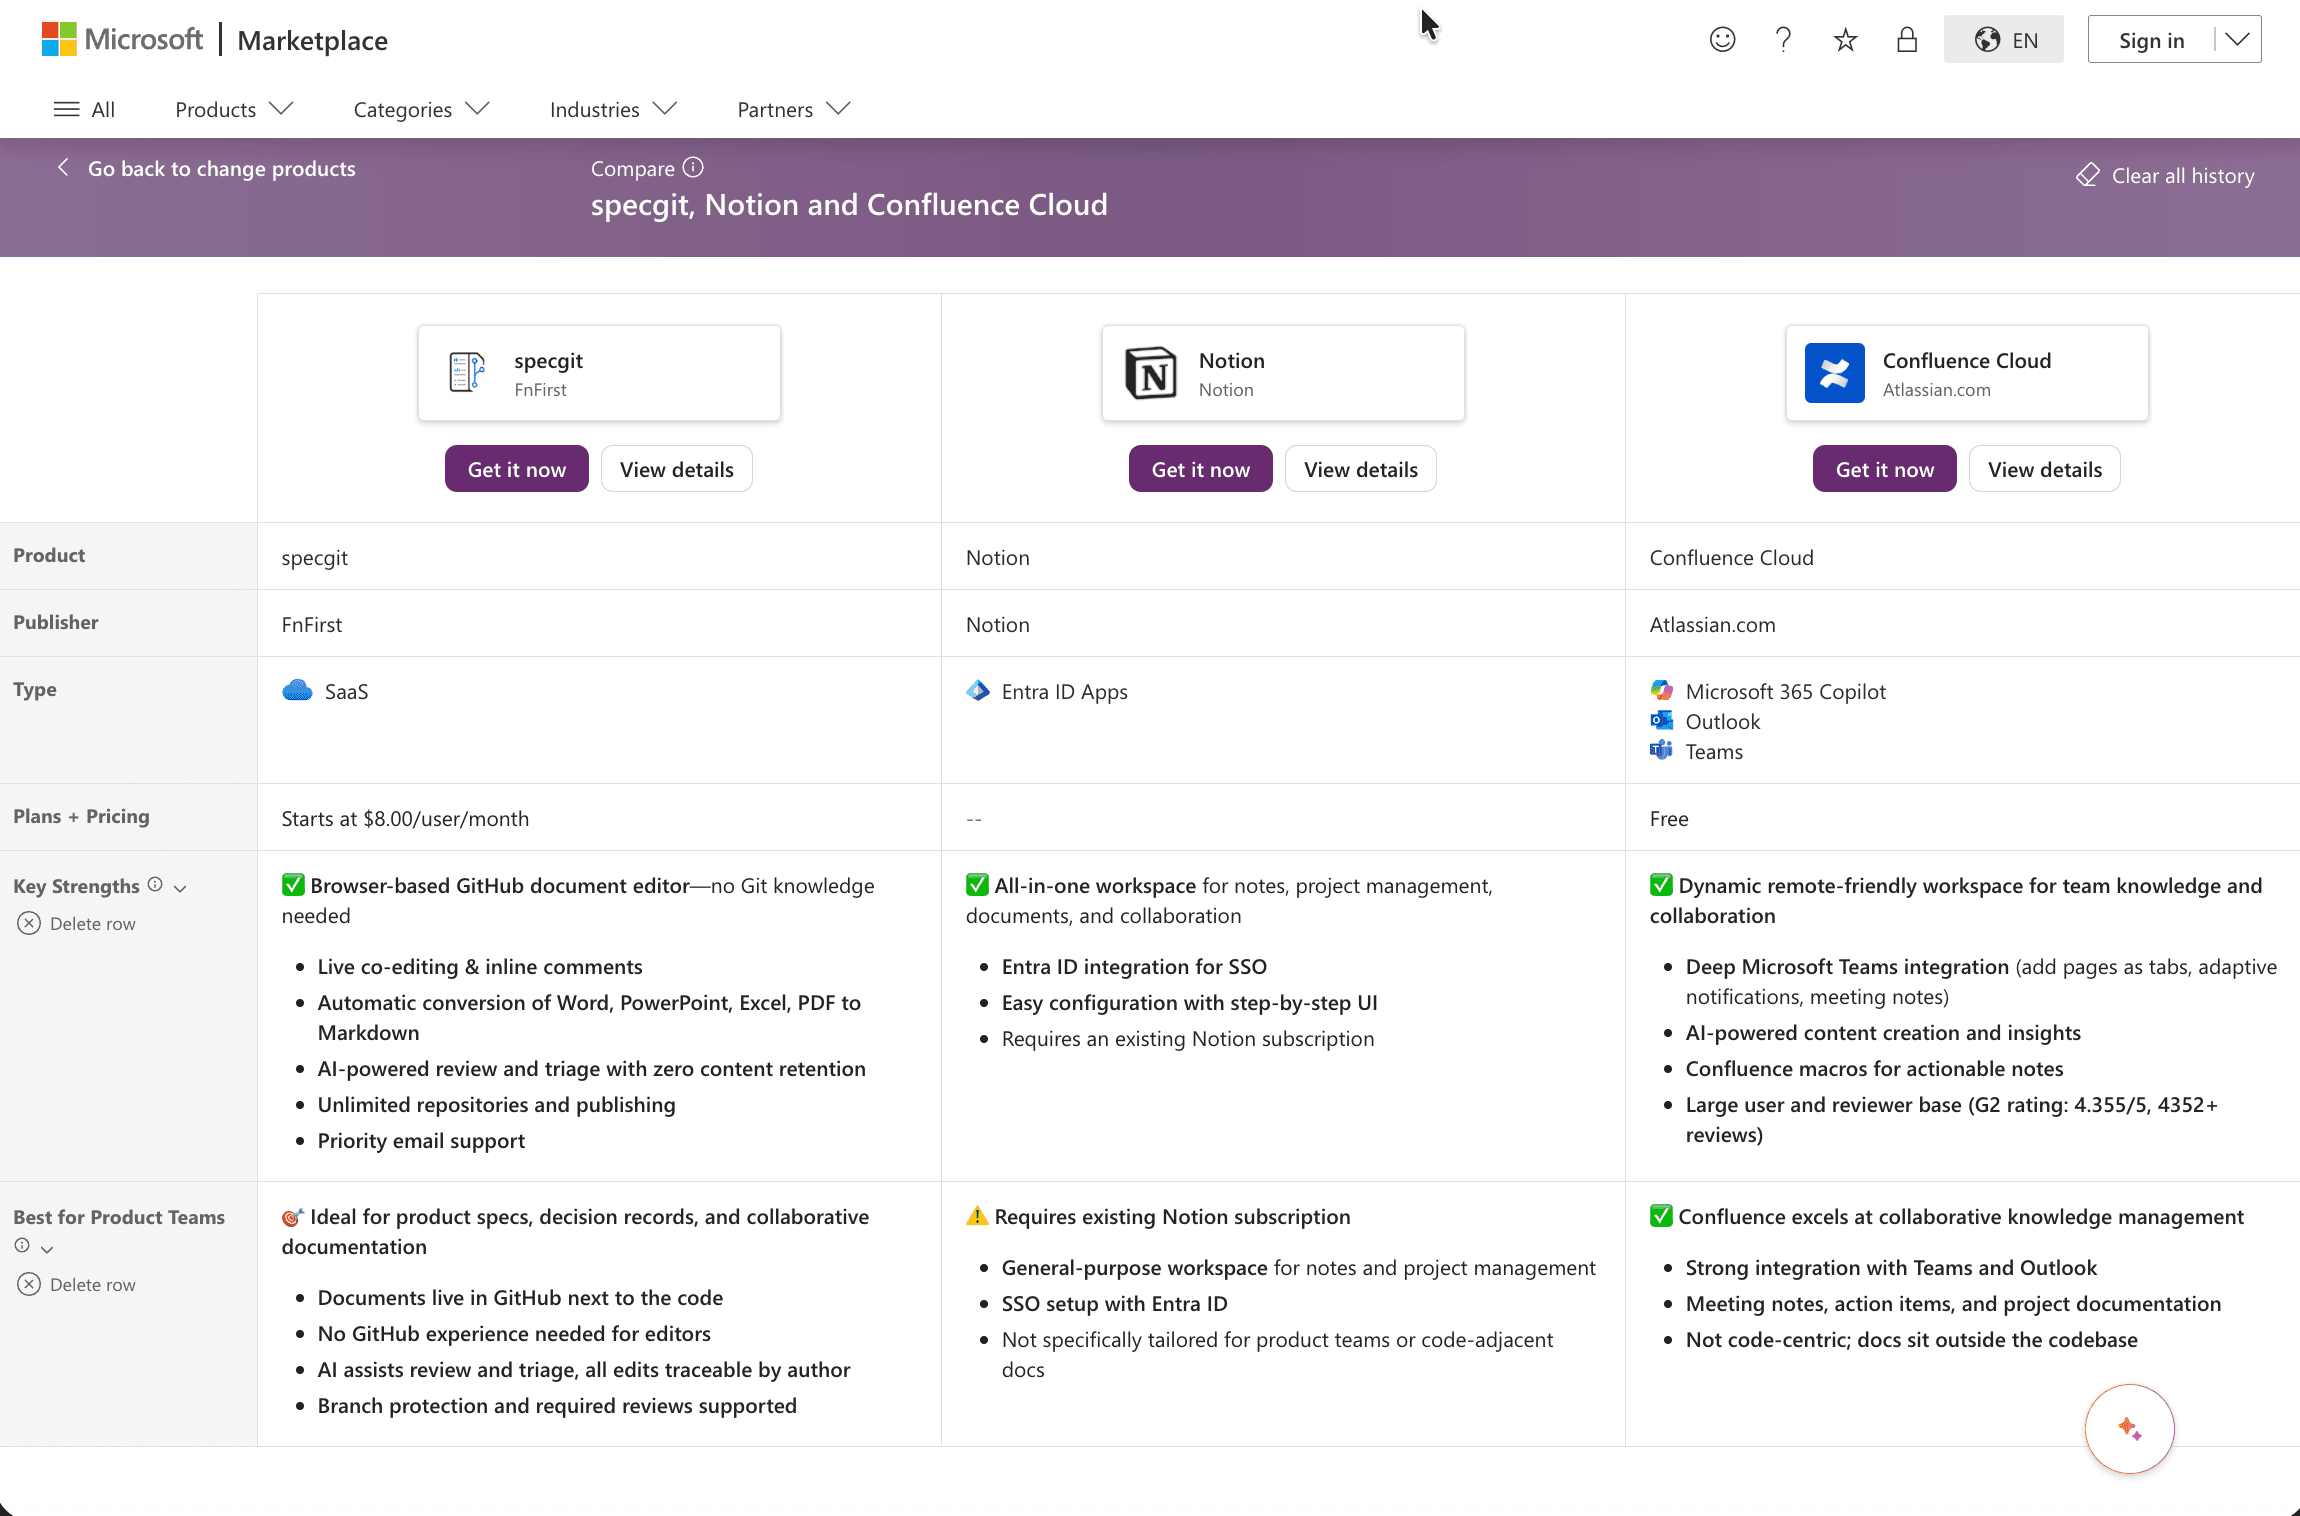Click 'SSO setup with Entra ID' bullet

[1114, 1303]
